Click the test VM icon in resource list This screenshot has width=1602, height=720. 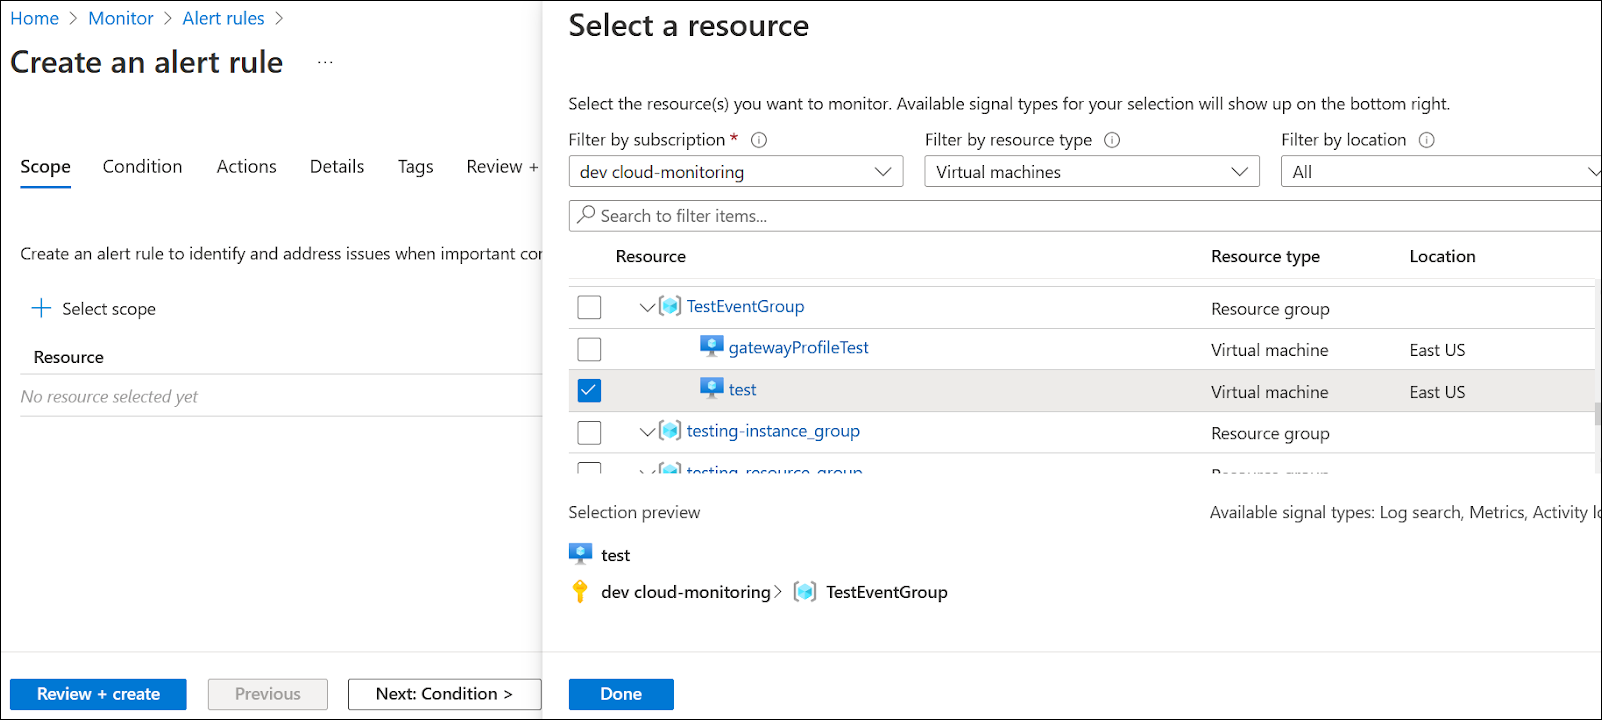click(x=711, y=389)
